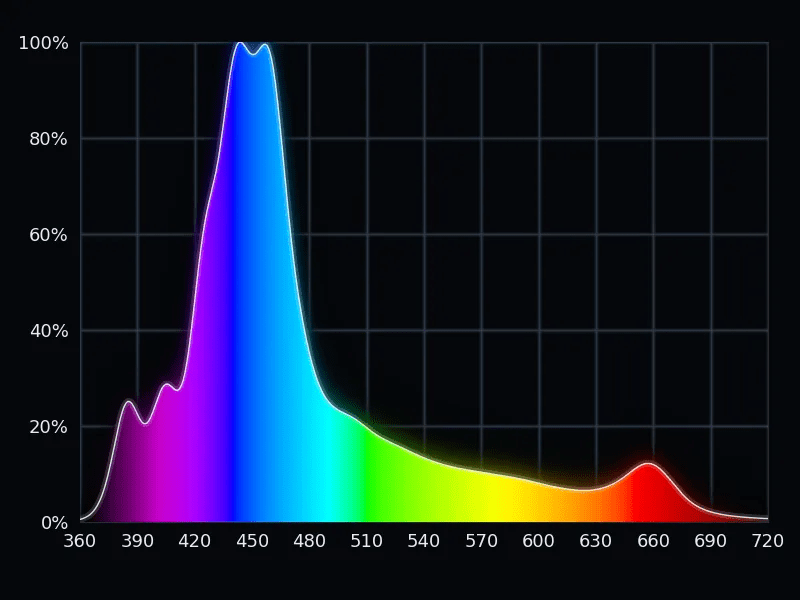Click the 690 wavelength label

tap(710, 541)
